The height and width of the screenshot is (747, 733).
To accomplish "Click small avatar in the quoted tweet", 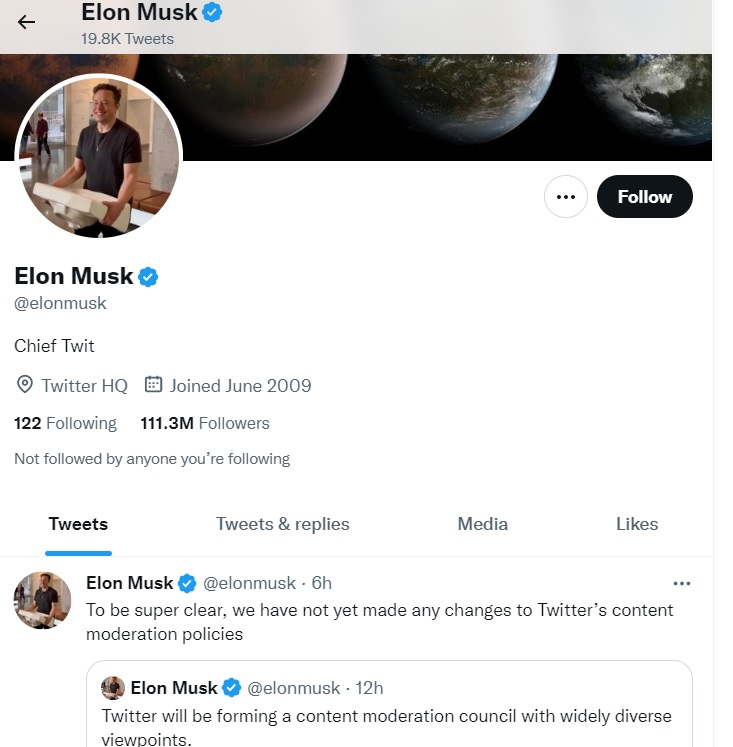I will 113,688.
